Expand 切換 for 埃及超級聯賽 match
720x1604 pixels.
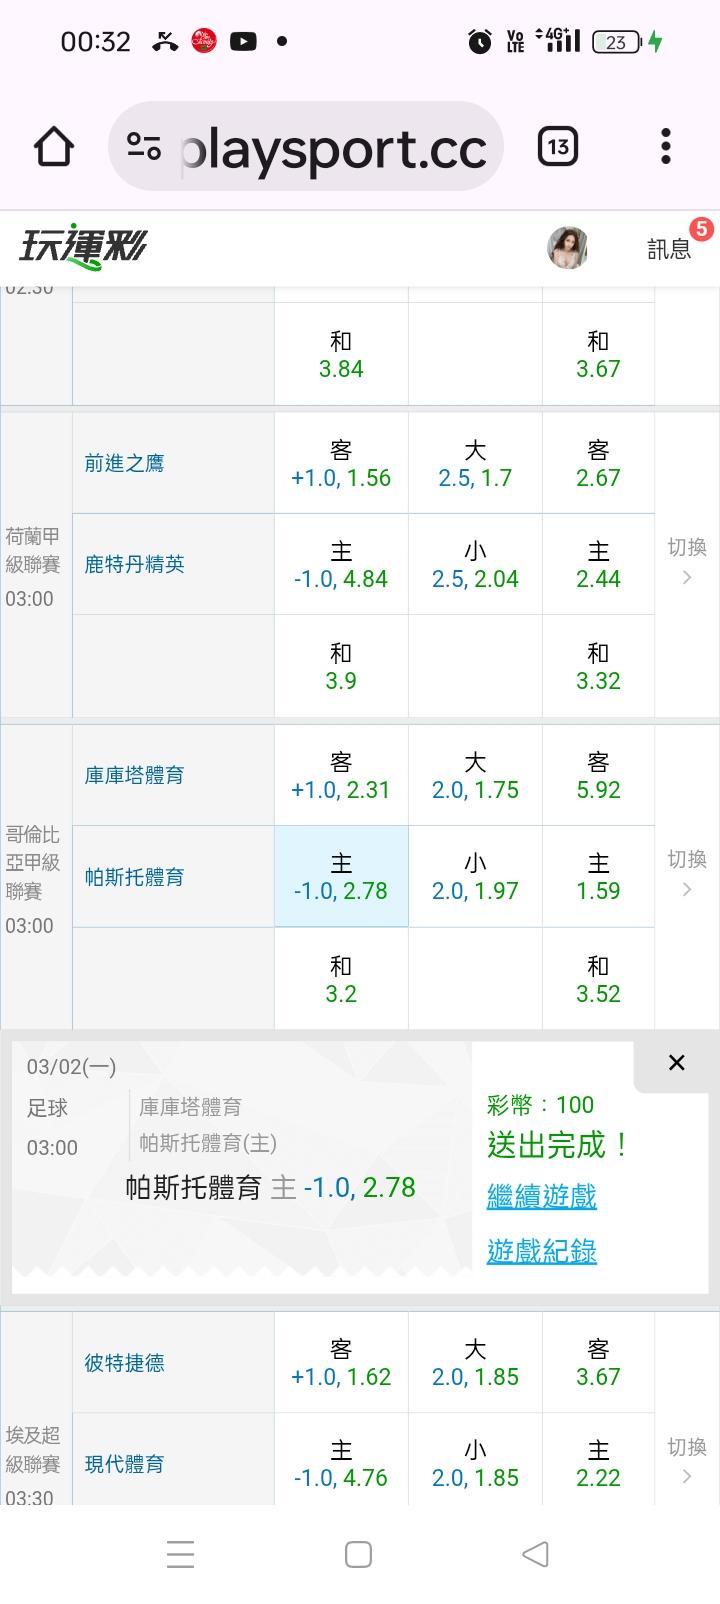click(x=687, y=1460)
